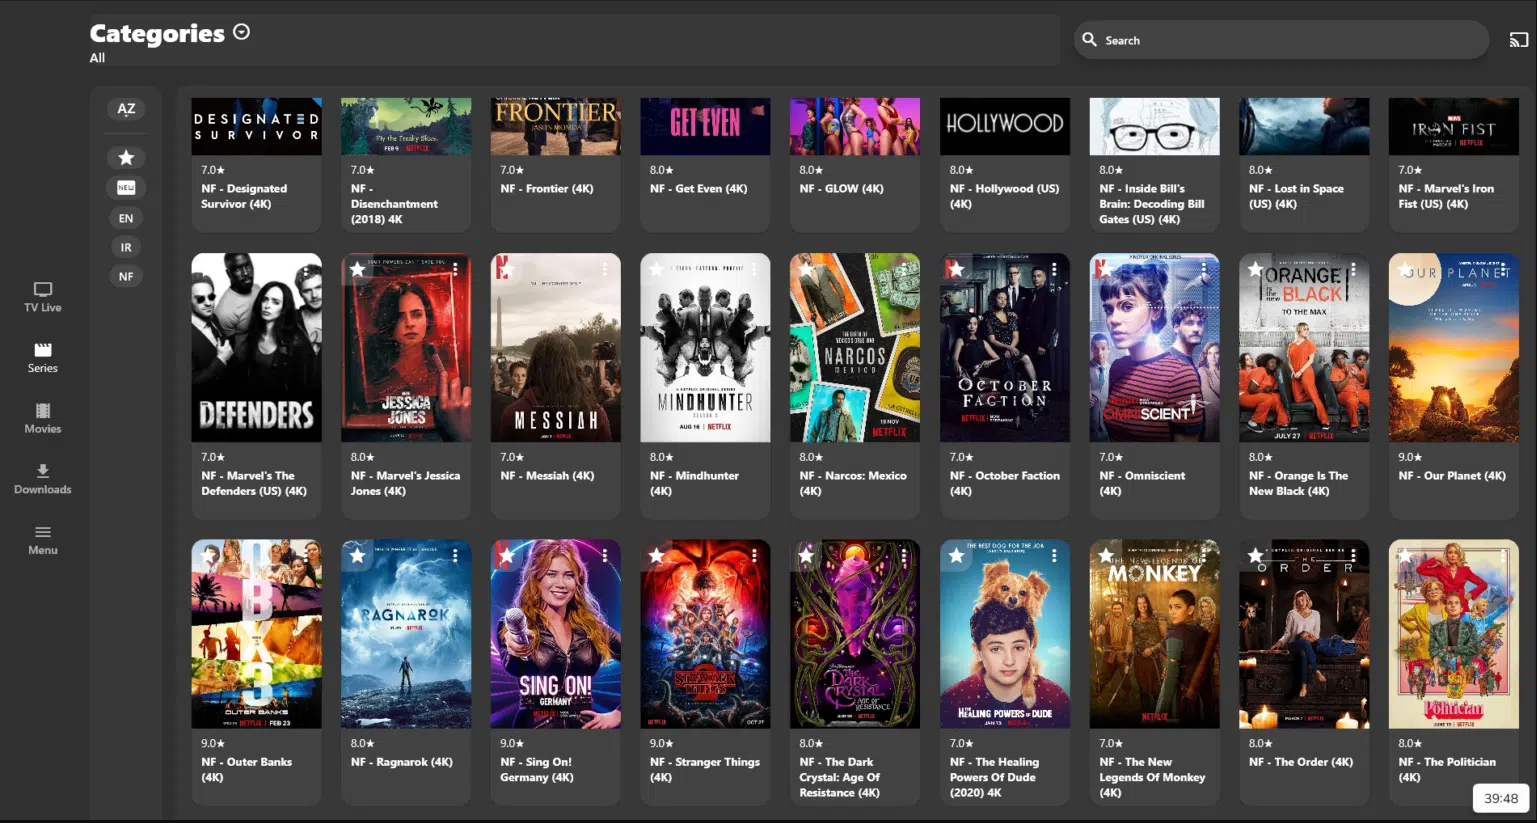Open the three-dot menu on Mindhunter
The width and height of the screenshot is (1537, 823).
point(753,268)
